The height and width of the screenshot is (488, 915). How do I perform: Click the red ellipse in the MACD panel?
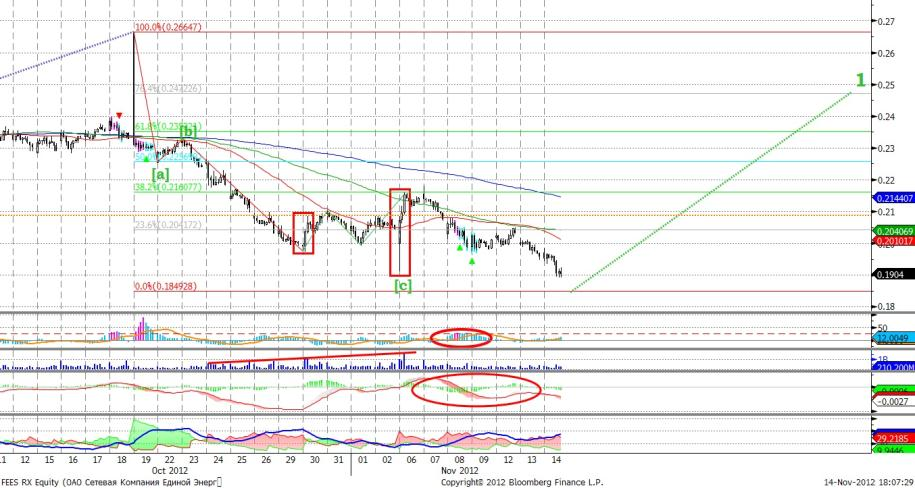(x=475, y=391)
